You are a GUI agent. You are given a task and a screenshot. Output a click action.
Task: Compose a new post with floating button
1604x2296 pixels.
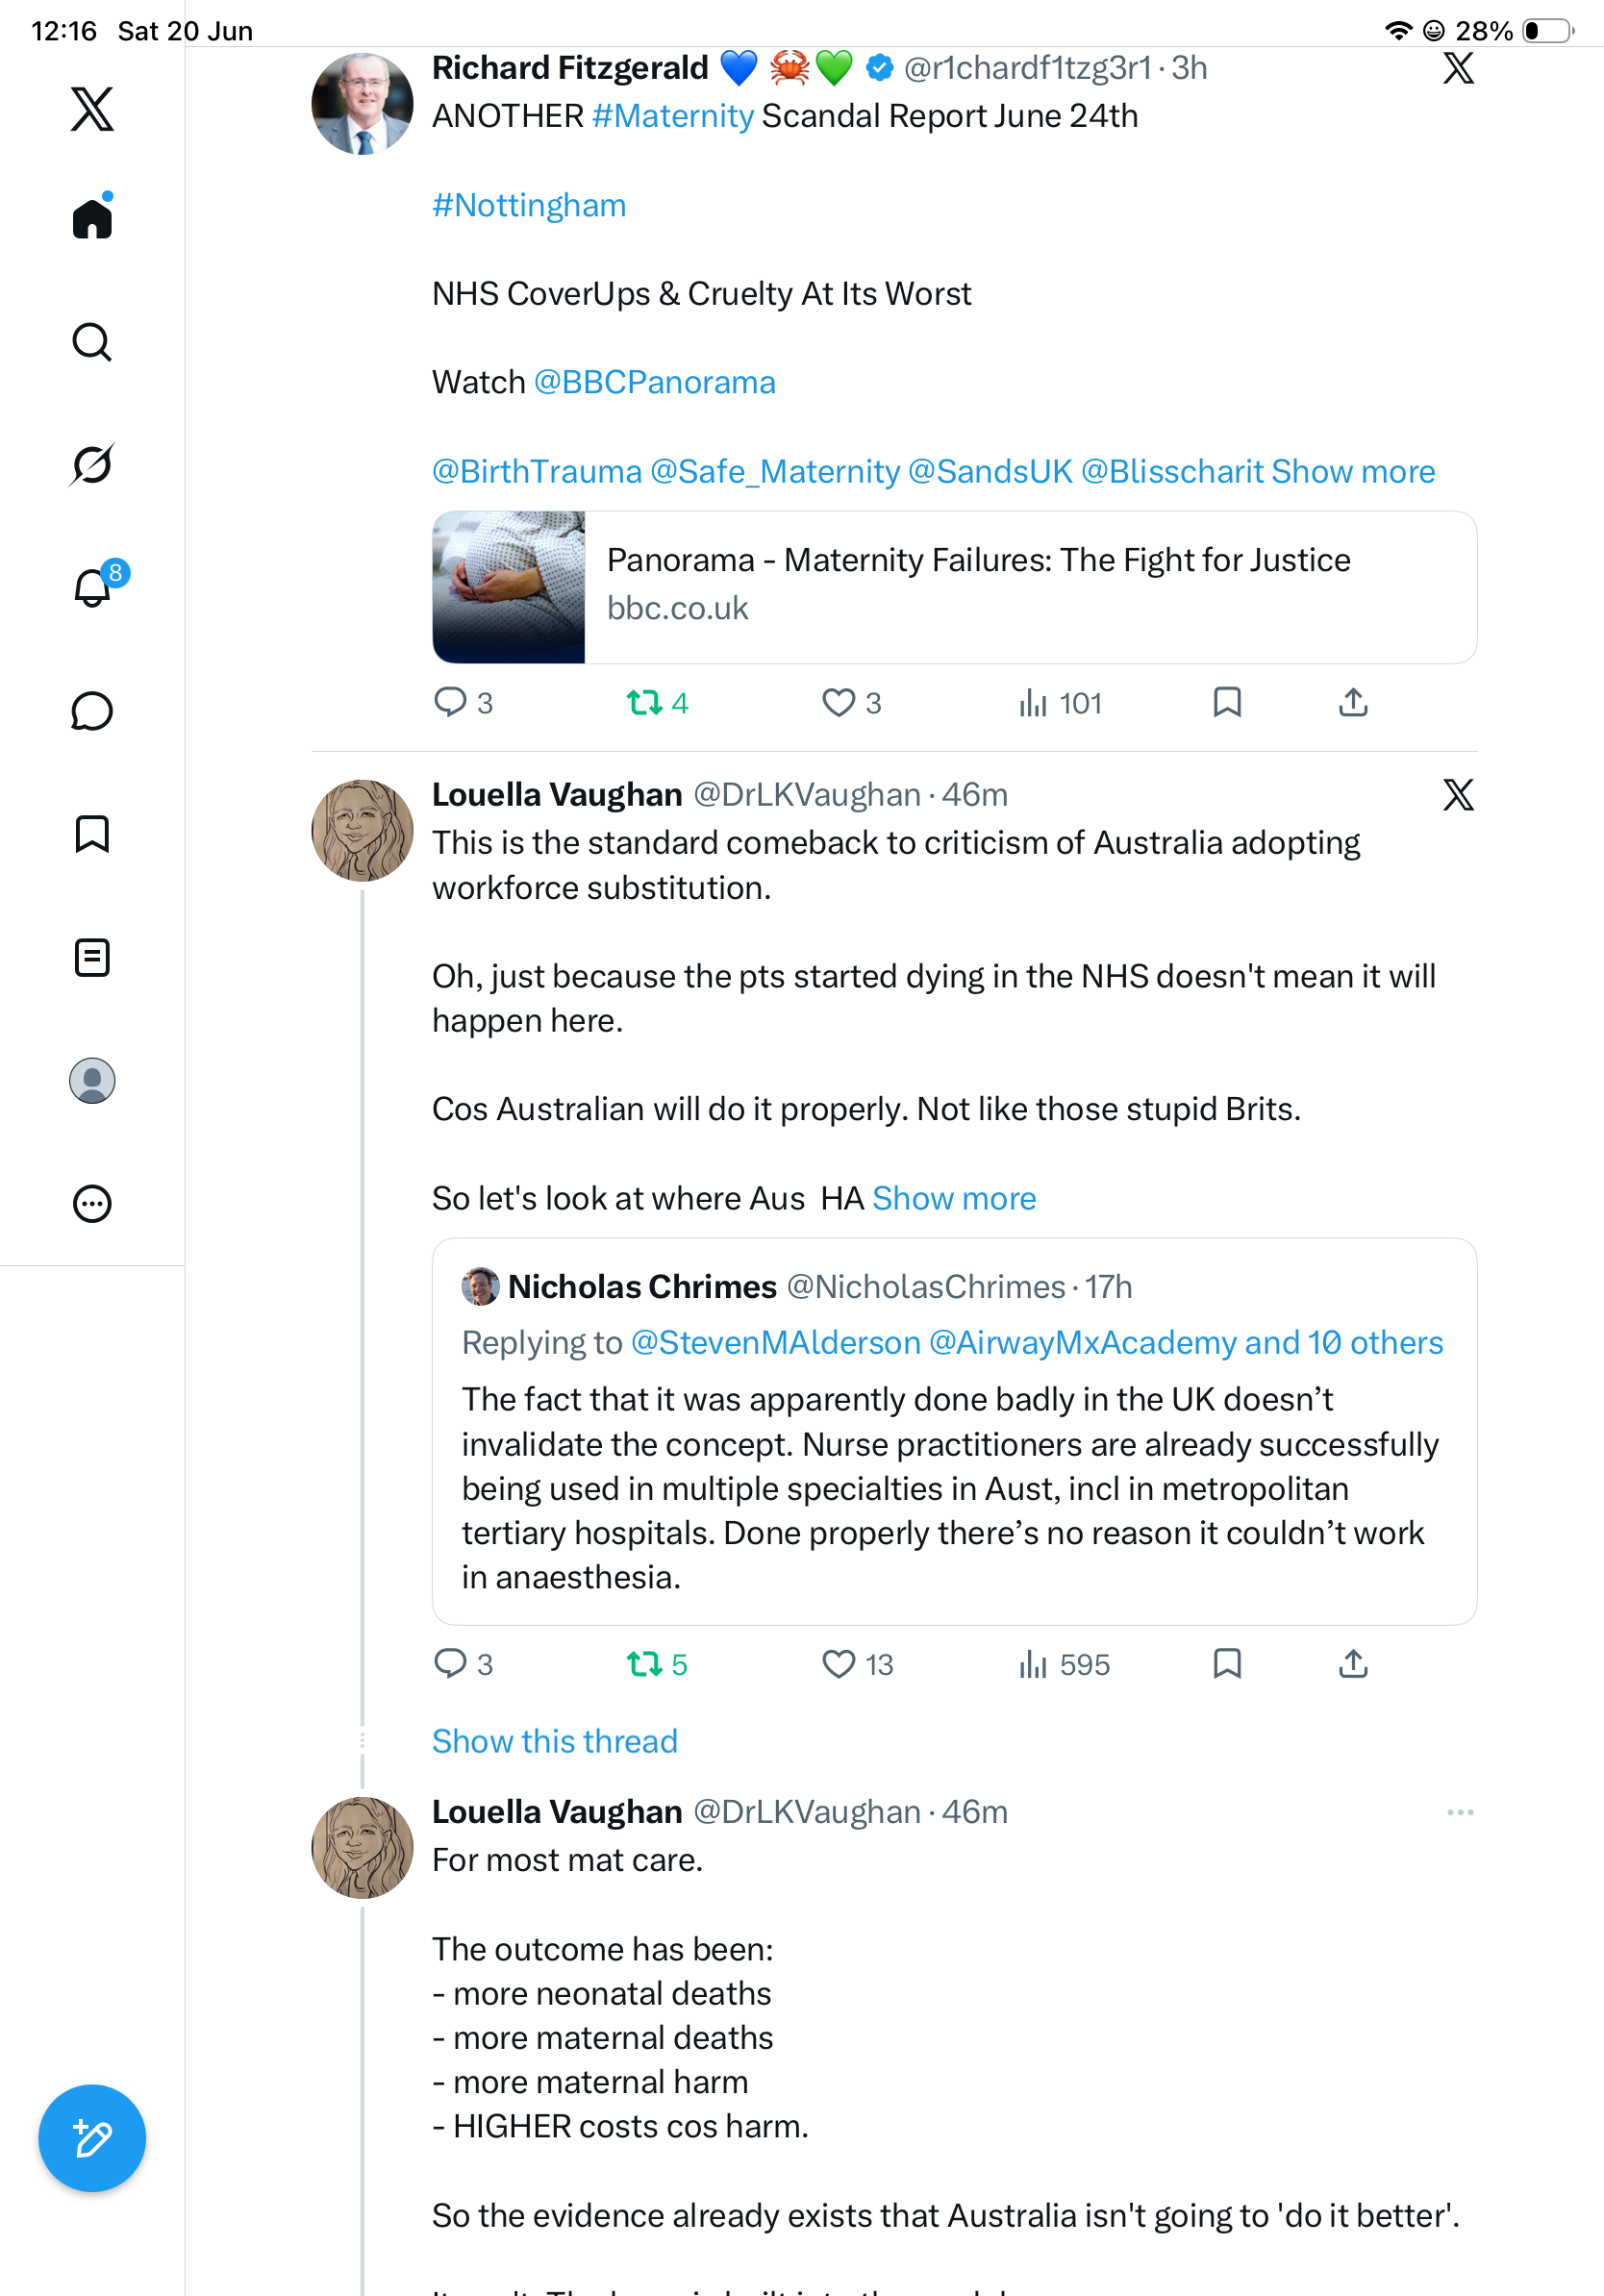click(x=92, y=2138)
